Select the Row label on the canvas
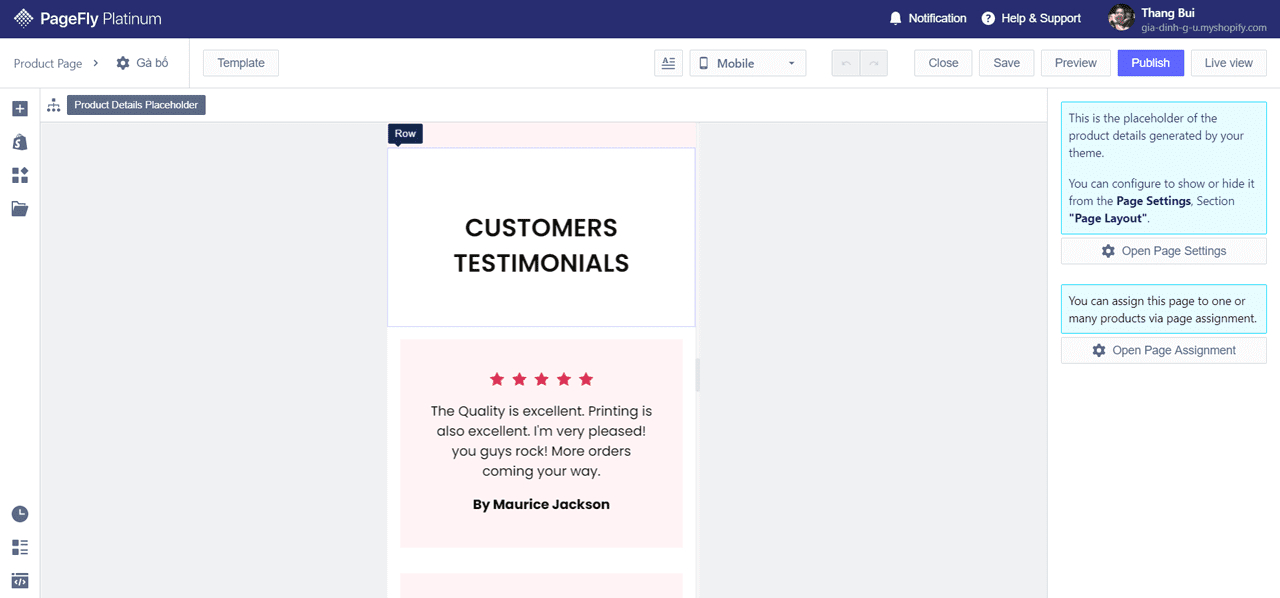The height and width of the screenshot is (598, 1280). point(404,133)
